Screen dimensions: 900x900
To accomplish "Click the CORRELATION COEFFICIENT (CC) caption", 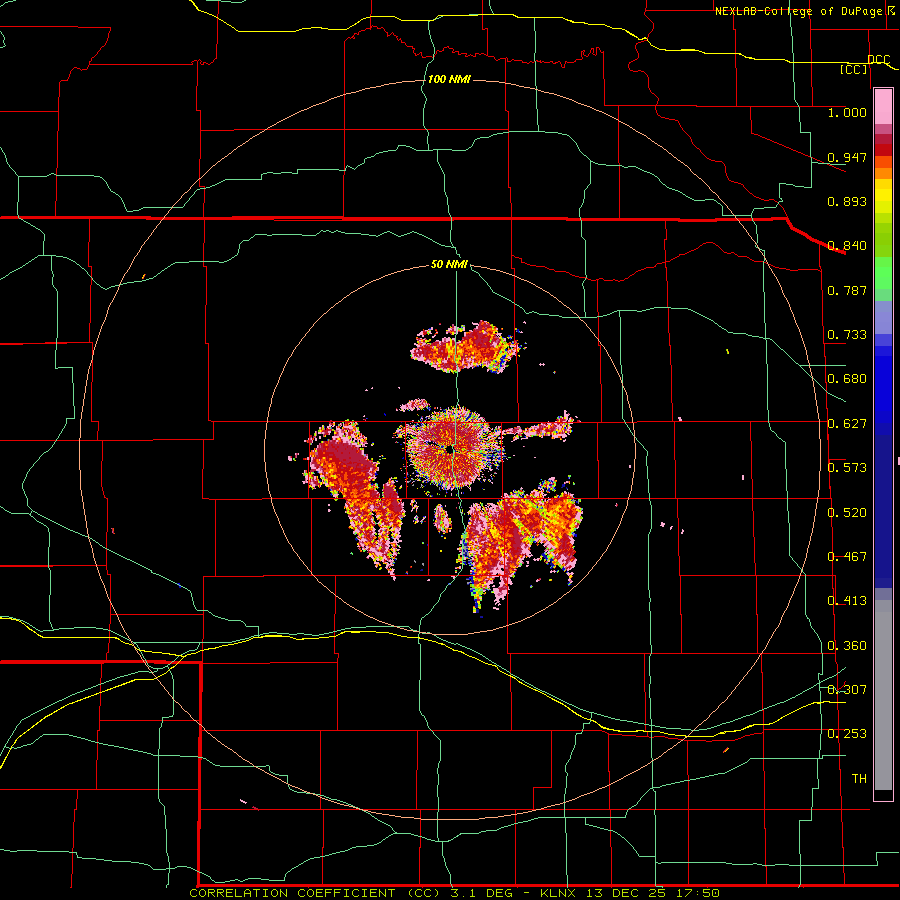I will tap(317, 893).
